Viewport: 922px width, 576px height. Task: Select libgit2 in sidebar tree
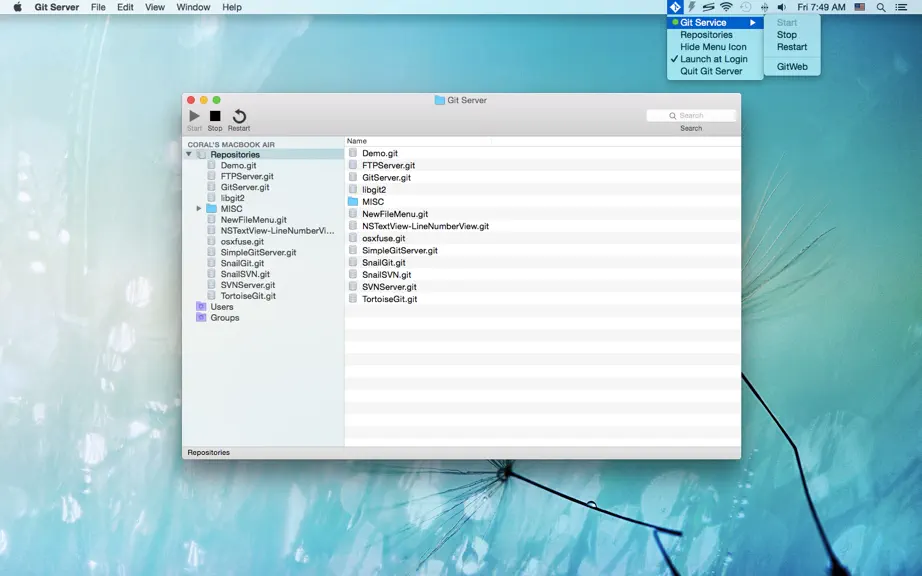(232, 198)
